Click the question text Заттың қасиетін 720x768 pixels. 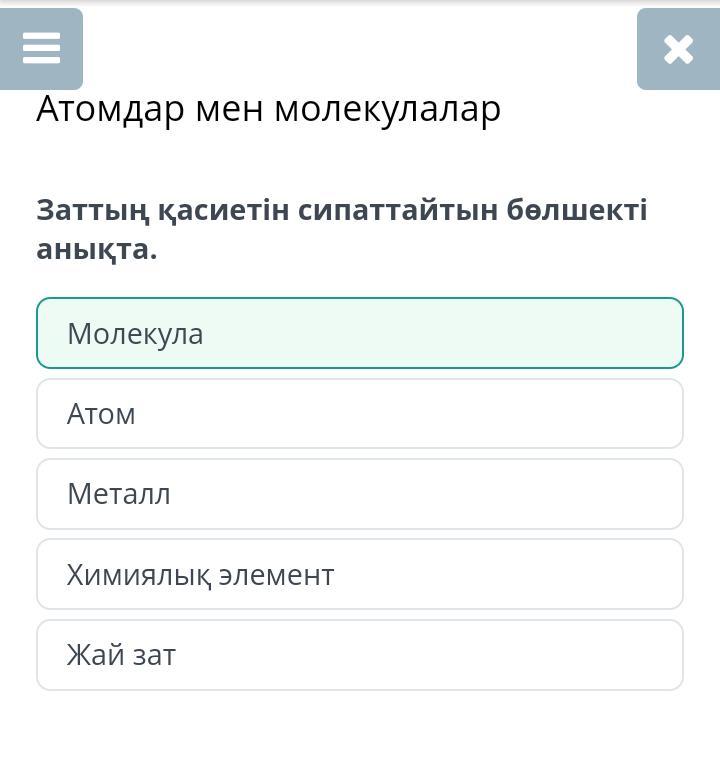point(163,211)
